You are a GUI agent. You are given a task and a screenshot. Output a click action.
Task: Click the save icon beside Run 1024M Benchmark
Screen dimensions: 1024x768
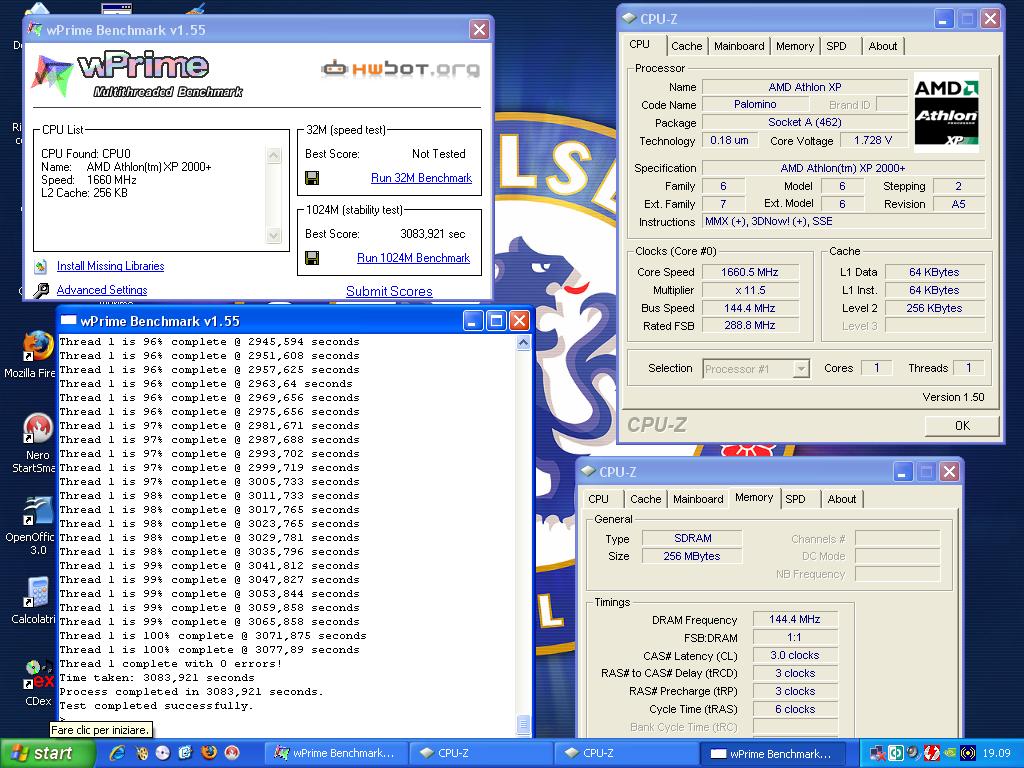click(312, 258)
